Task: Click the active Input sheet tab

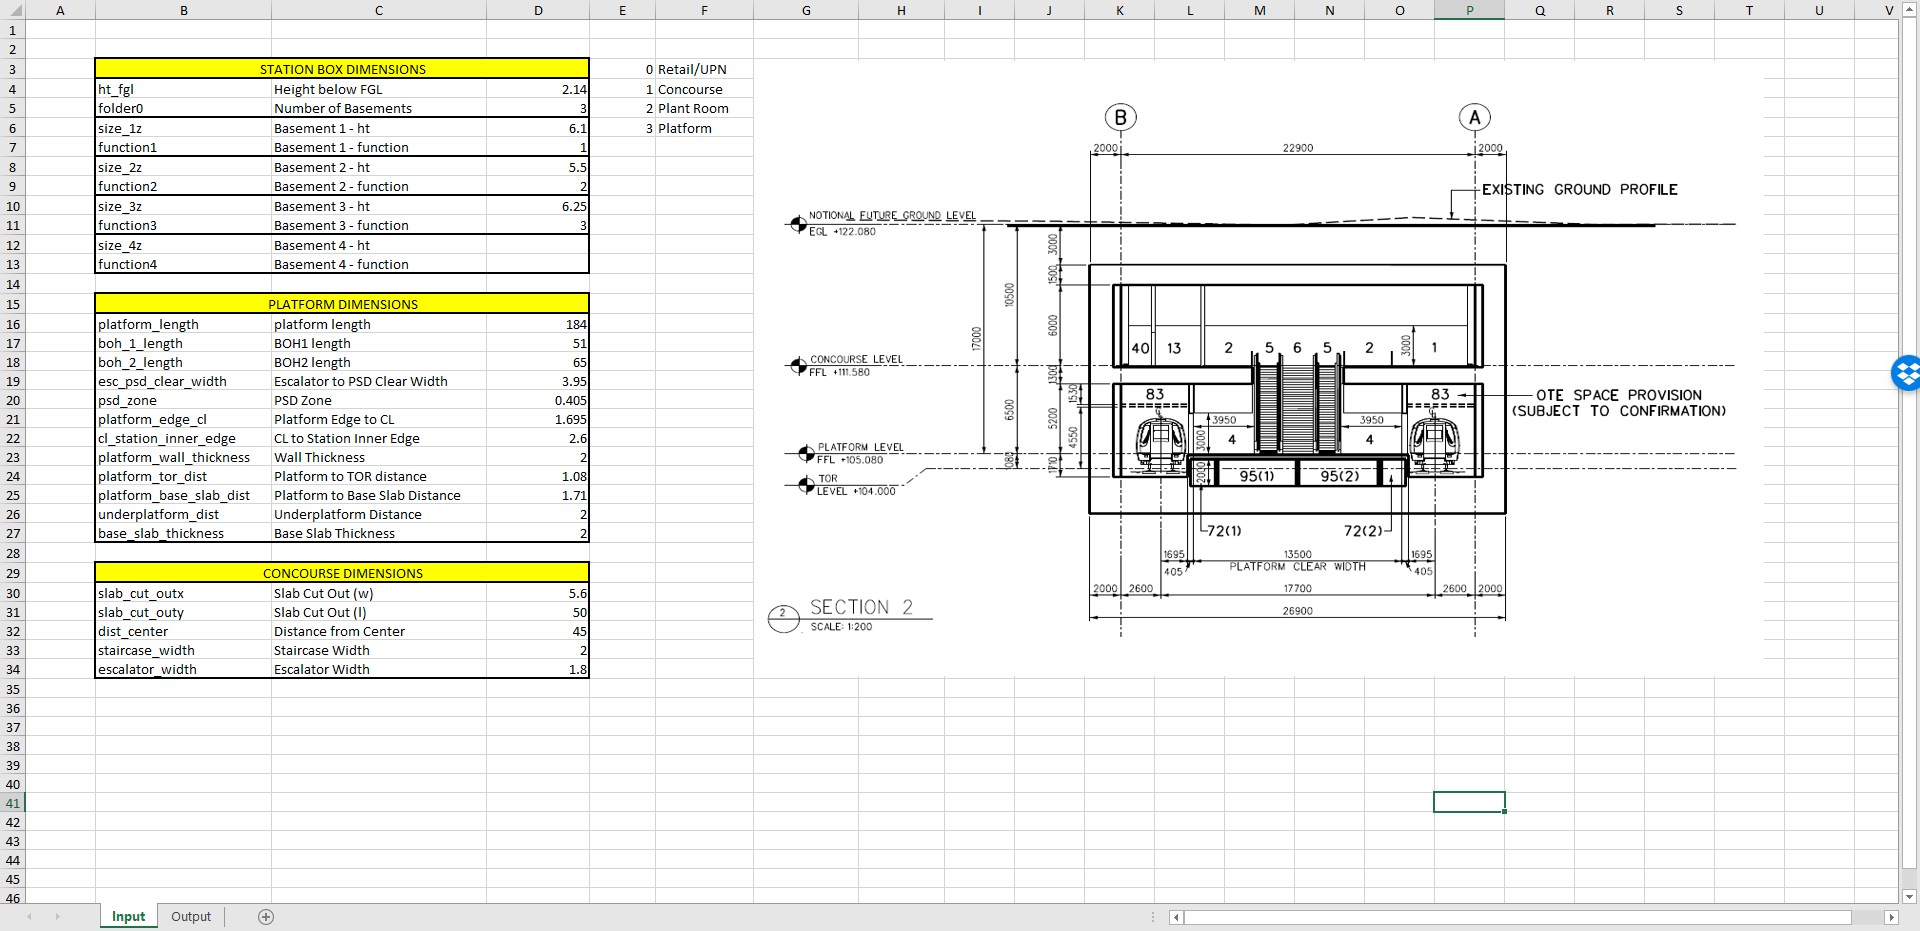Action: pyautogui.click(x=127, y=916)
